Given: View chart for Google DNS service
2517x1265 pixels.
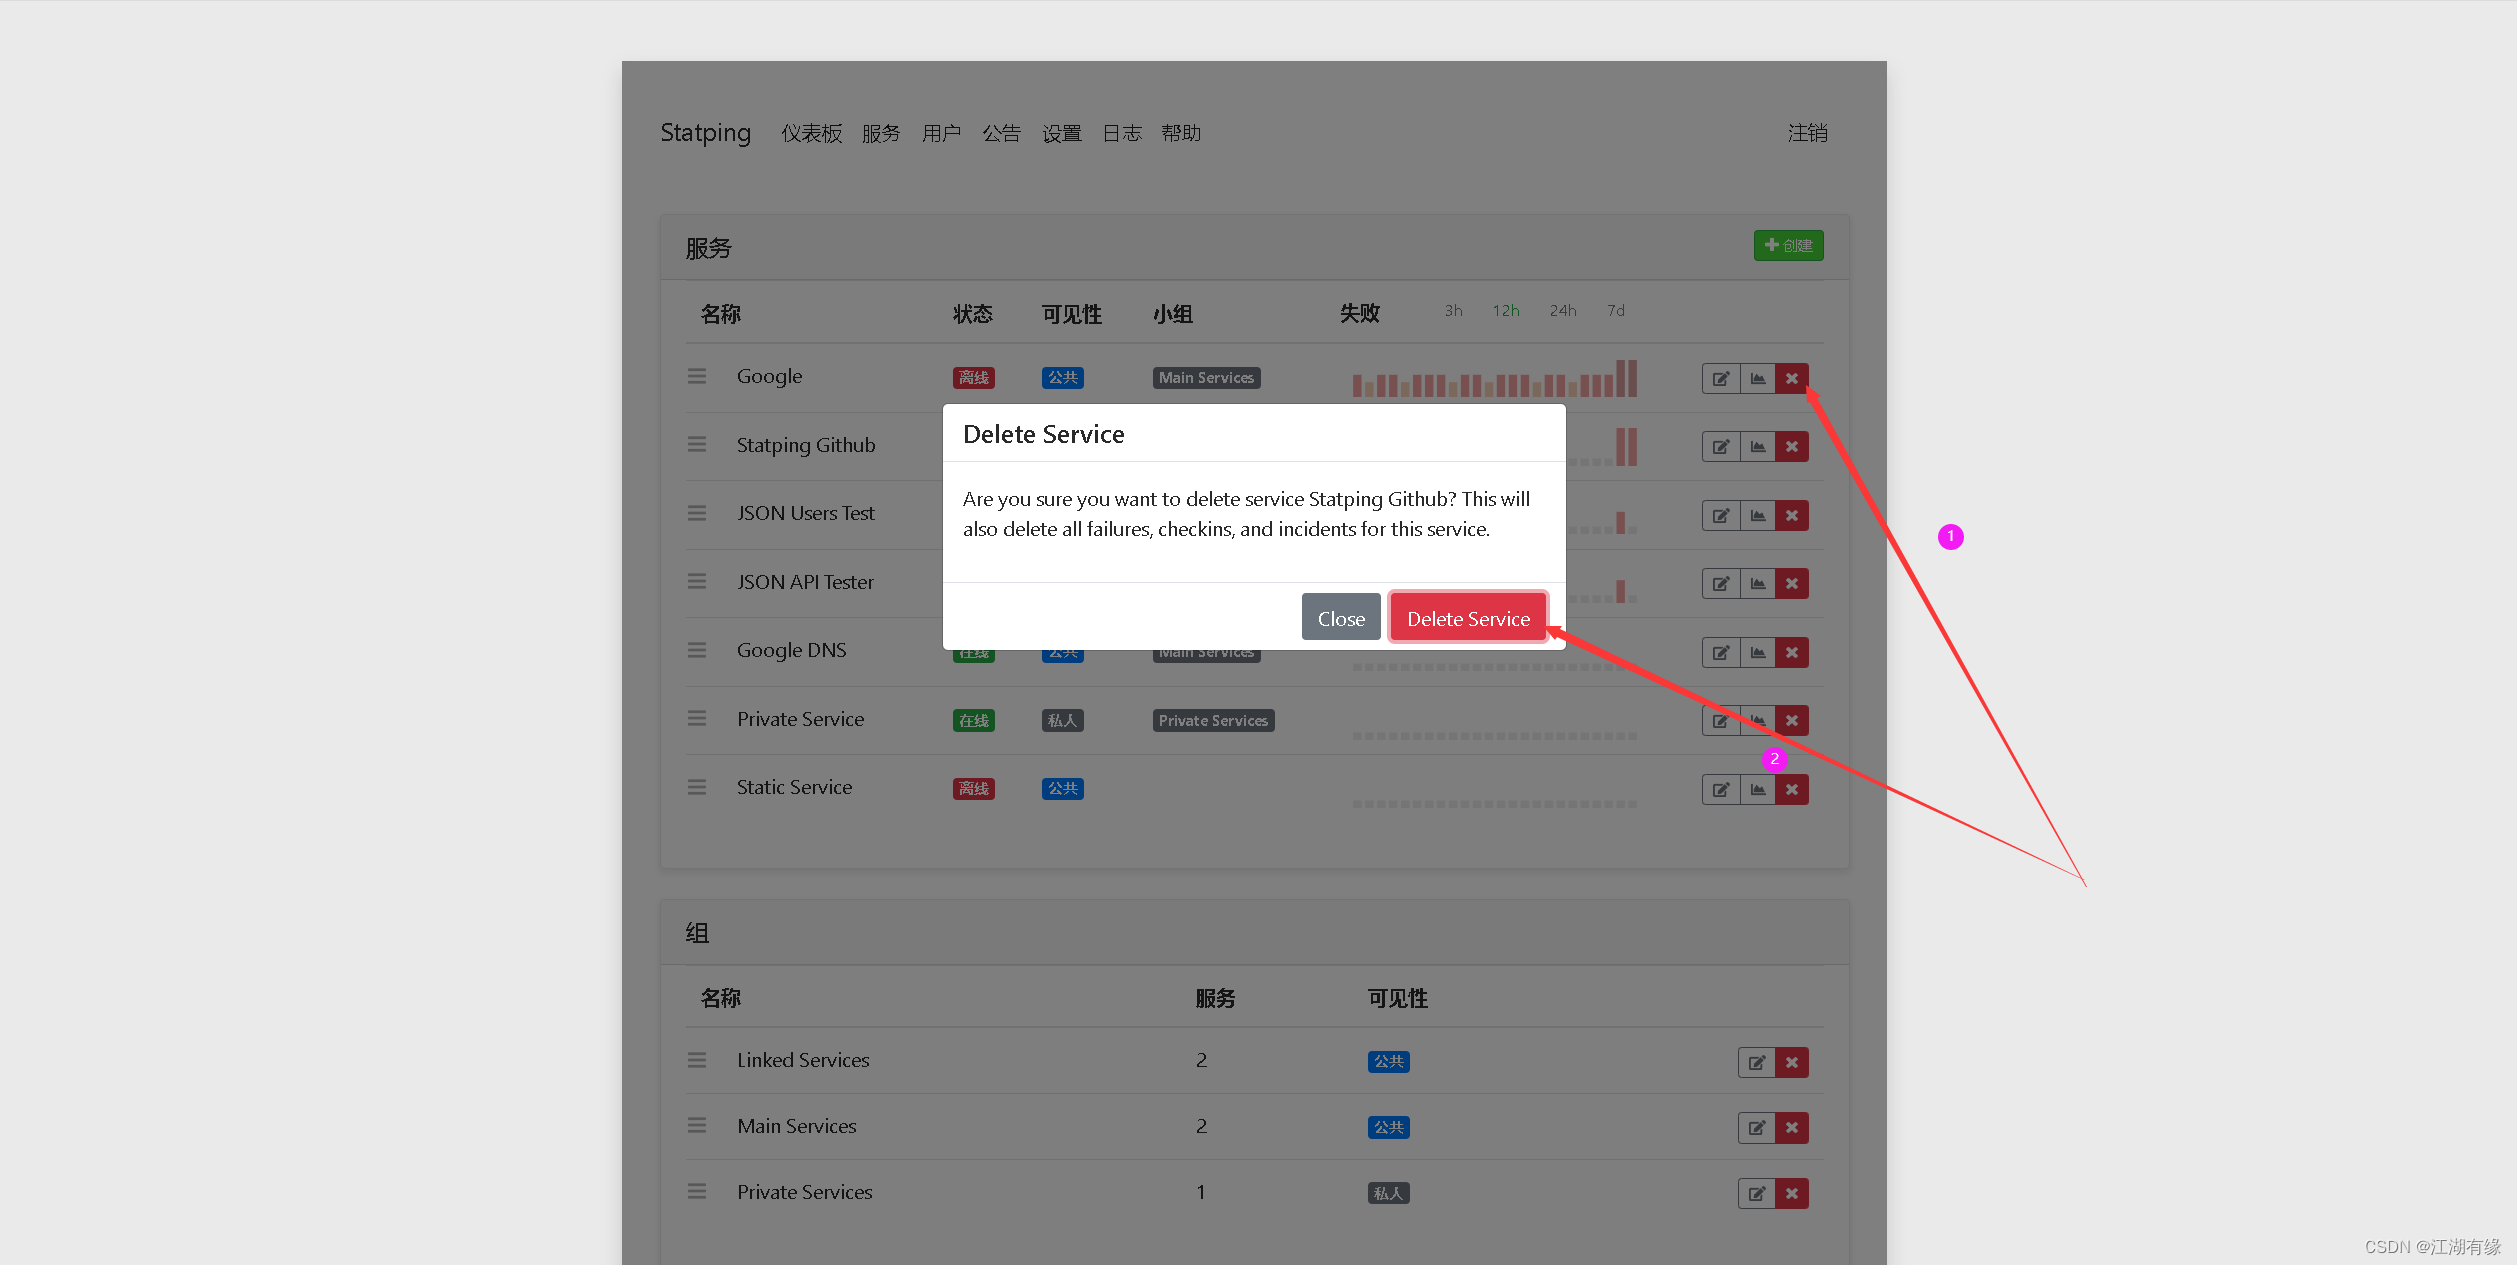Looking at the screenshot, I should [x=1758, y=653].
